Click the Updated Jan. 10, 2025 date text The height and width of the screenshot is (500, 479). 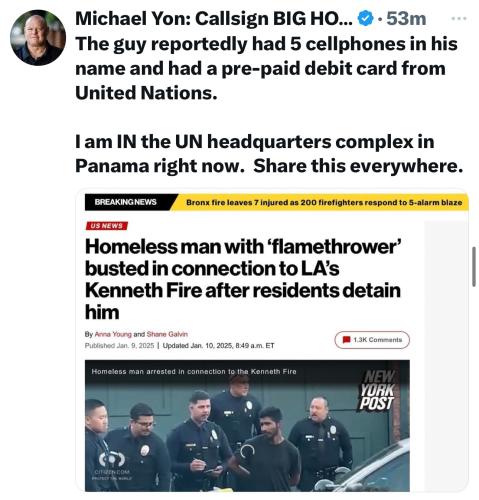pos(218,345)
